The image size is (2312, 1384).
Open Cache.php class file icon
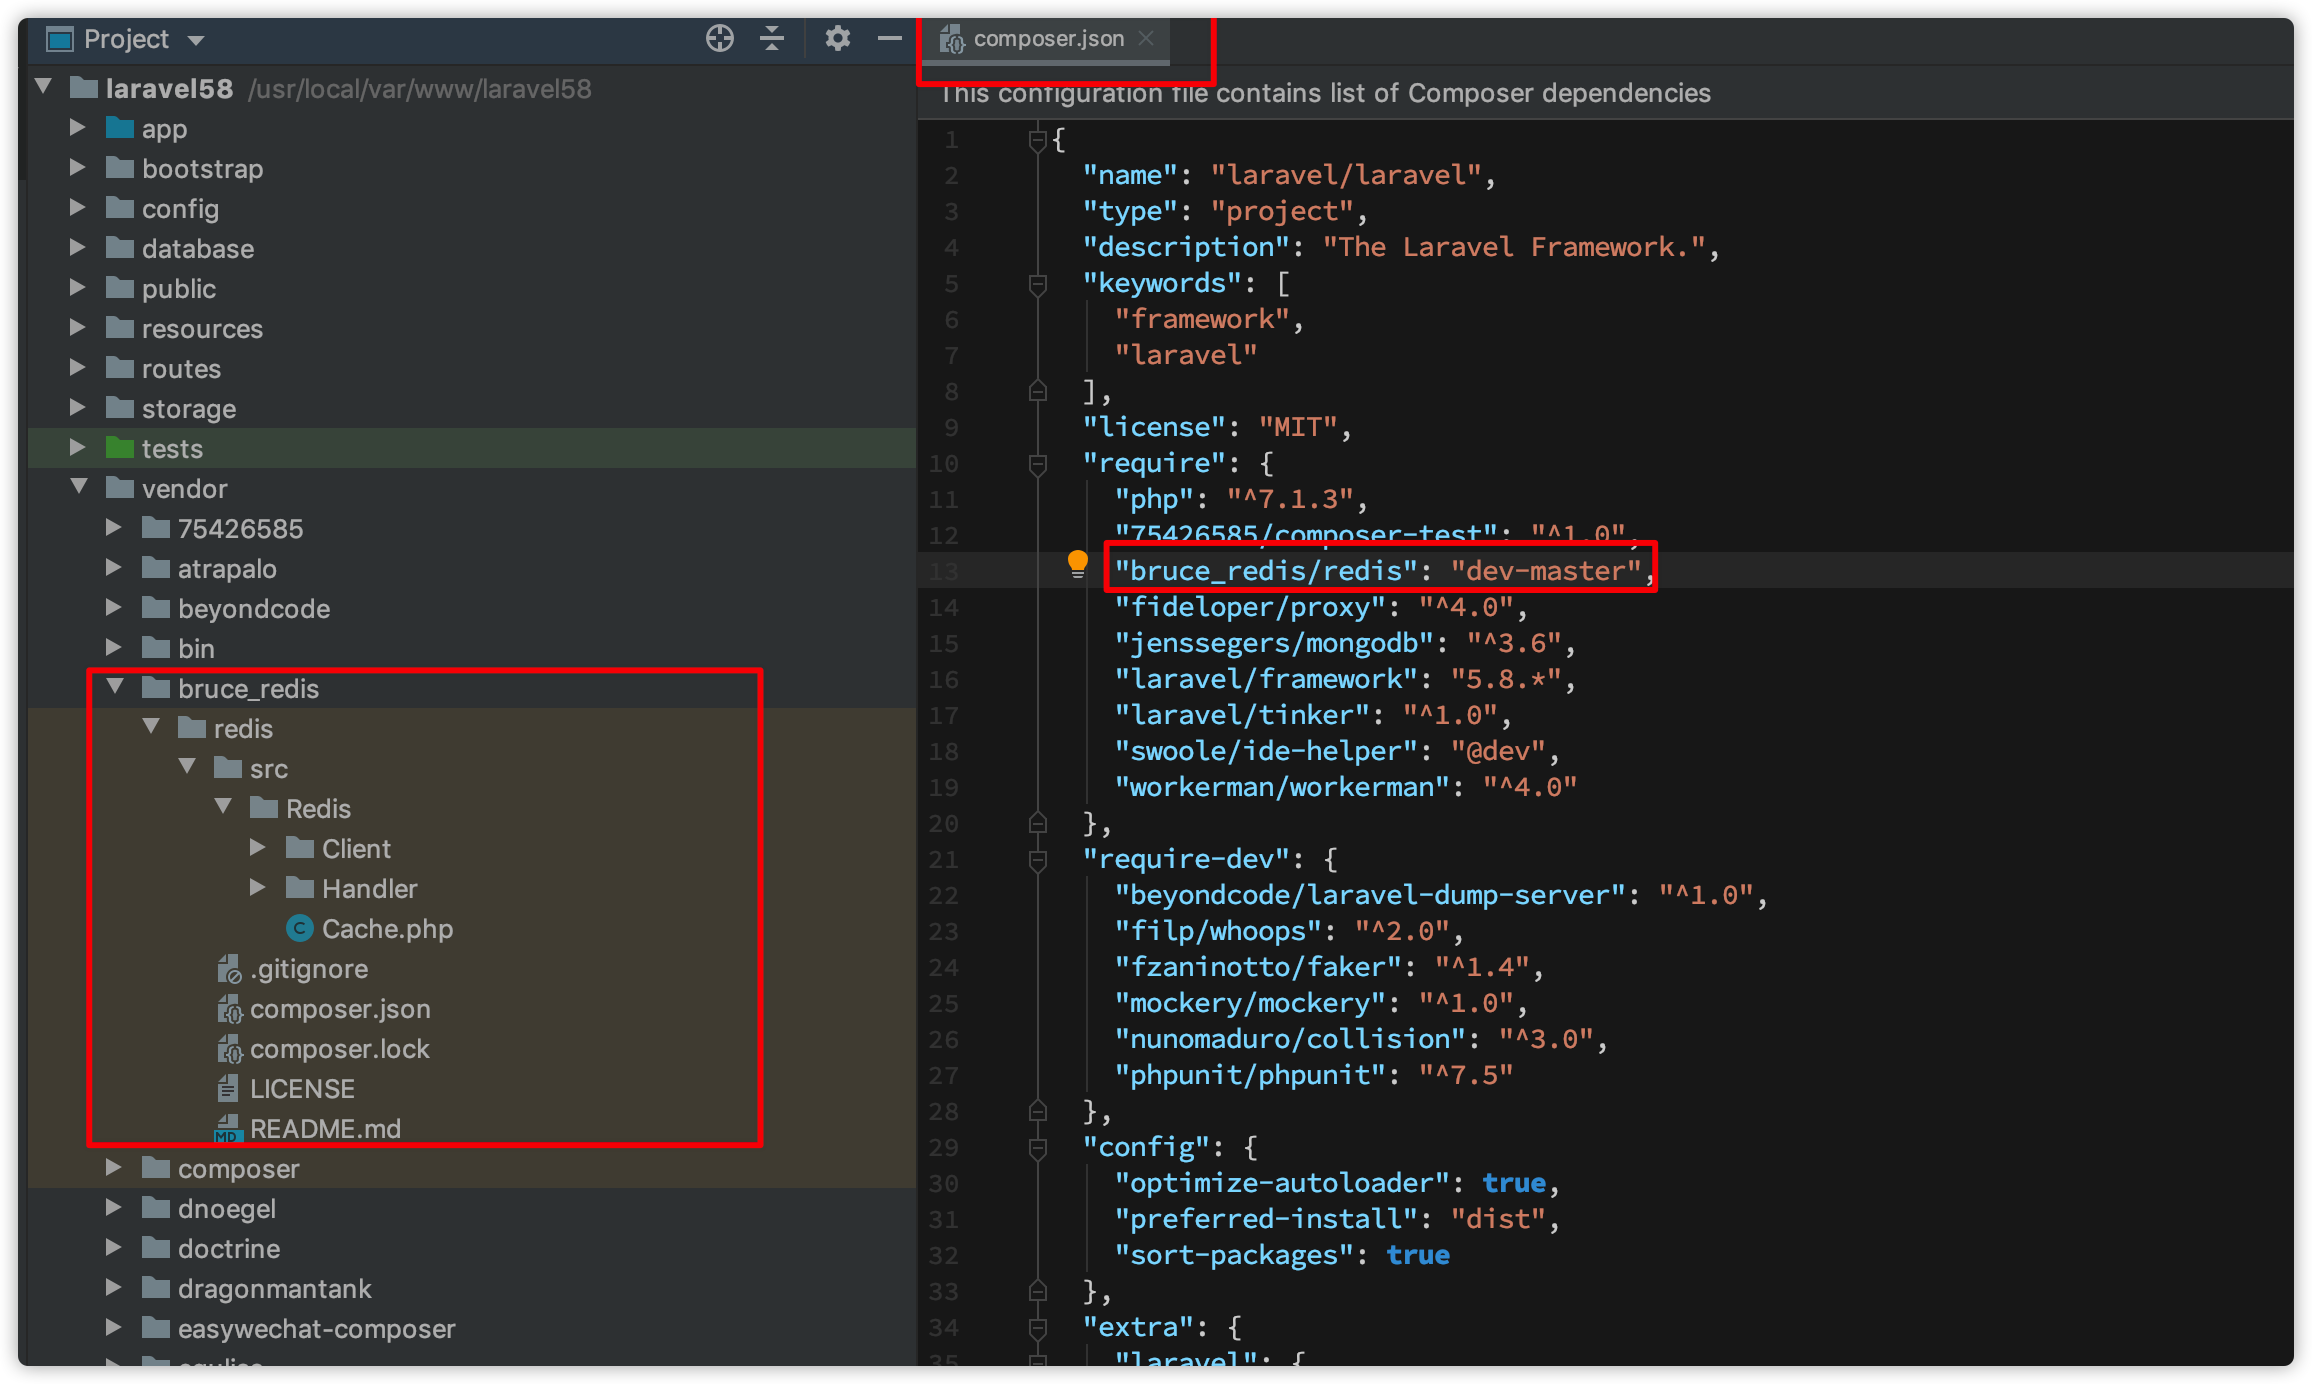[299, 929]
